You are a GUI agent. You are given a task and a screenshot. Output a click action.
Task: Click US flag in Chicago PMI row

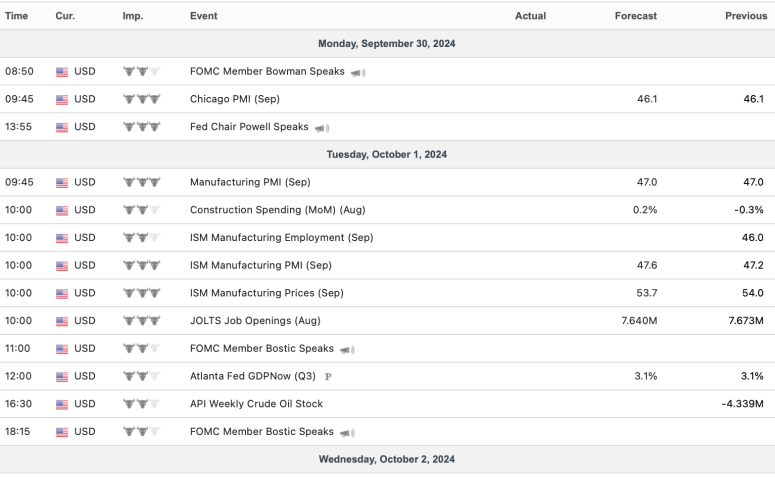tap(62, 99)
